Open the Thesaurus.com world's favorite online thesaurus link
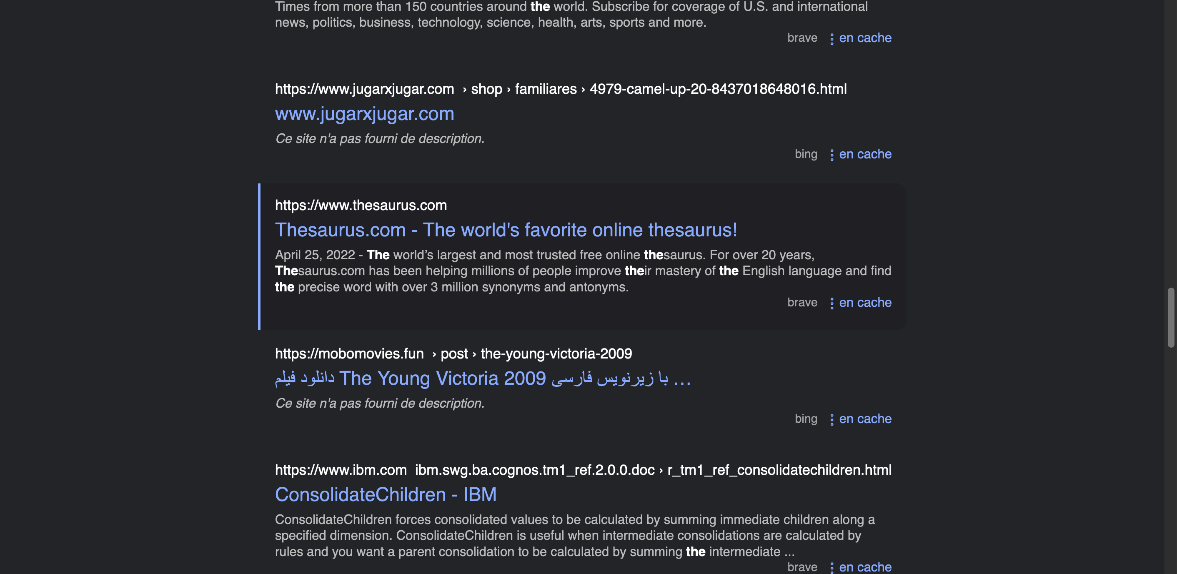The width and height of the screenshot is (1177, 574). coord(506,230)
